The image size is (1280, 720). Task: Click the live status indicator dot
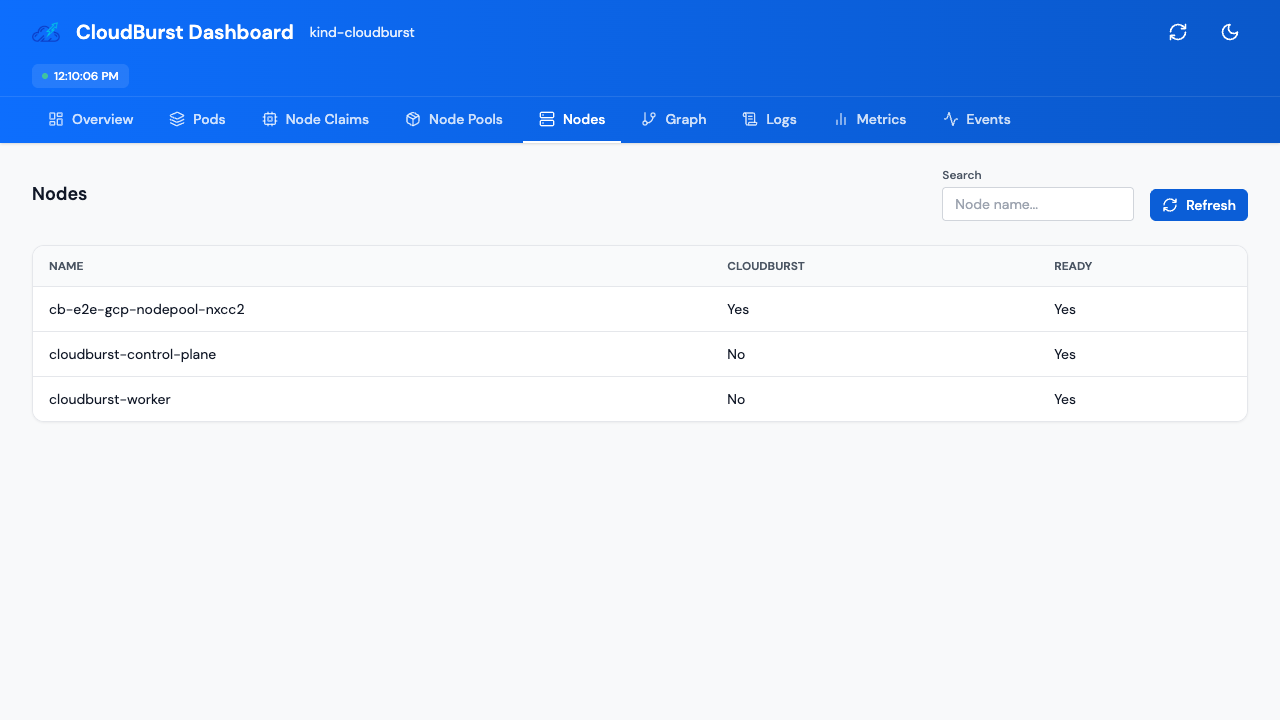(43, 76)
